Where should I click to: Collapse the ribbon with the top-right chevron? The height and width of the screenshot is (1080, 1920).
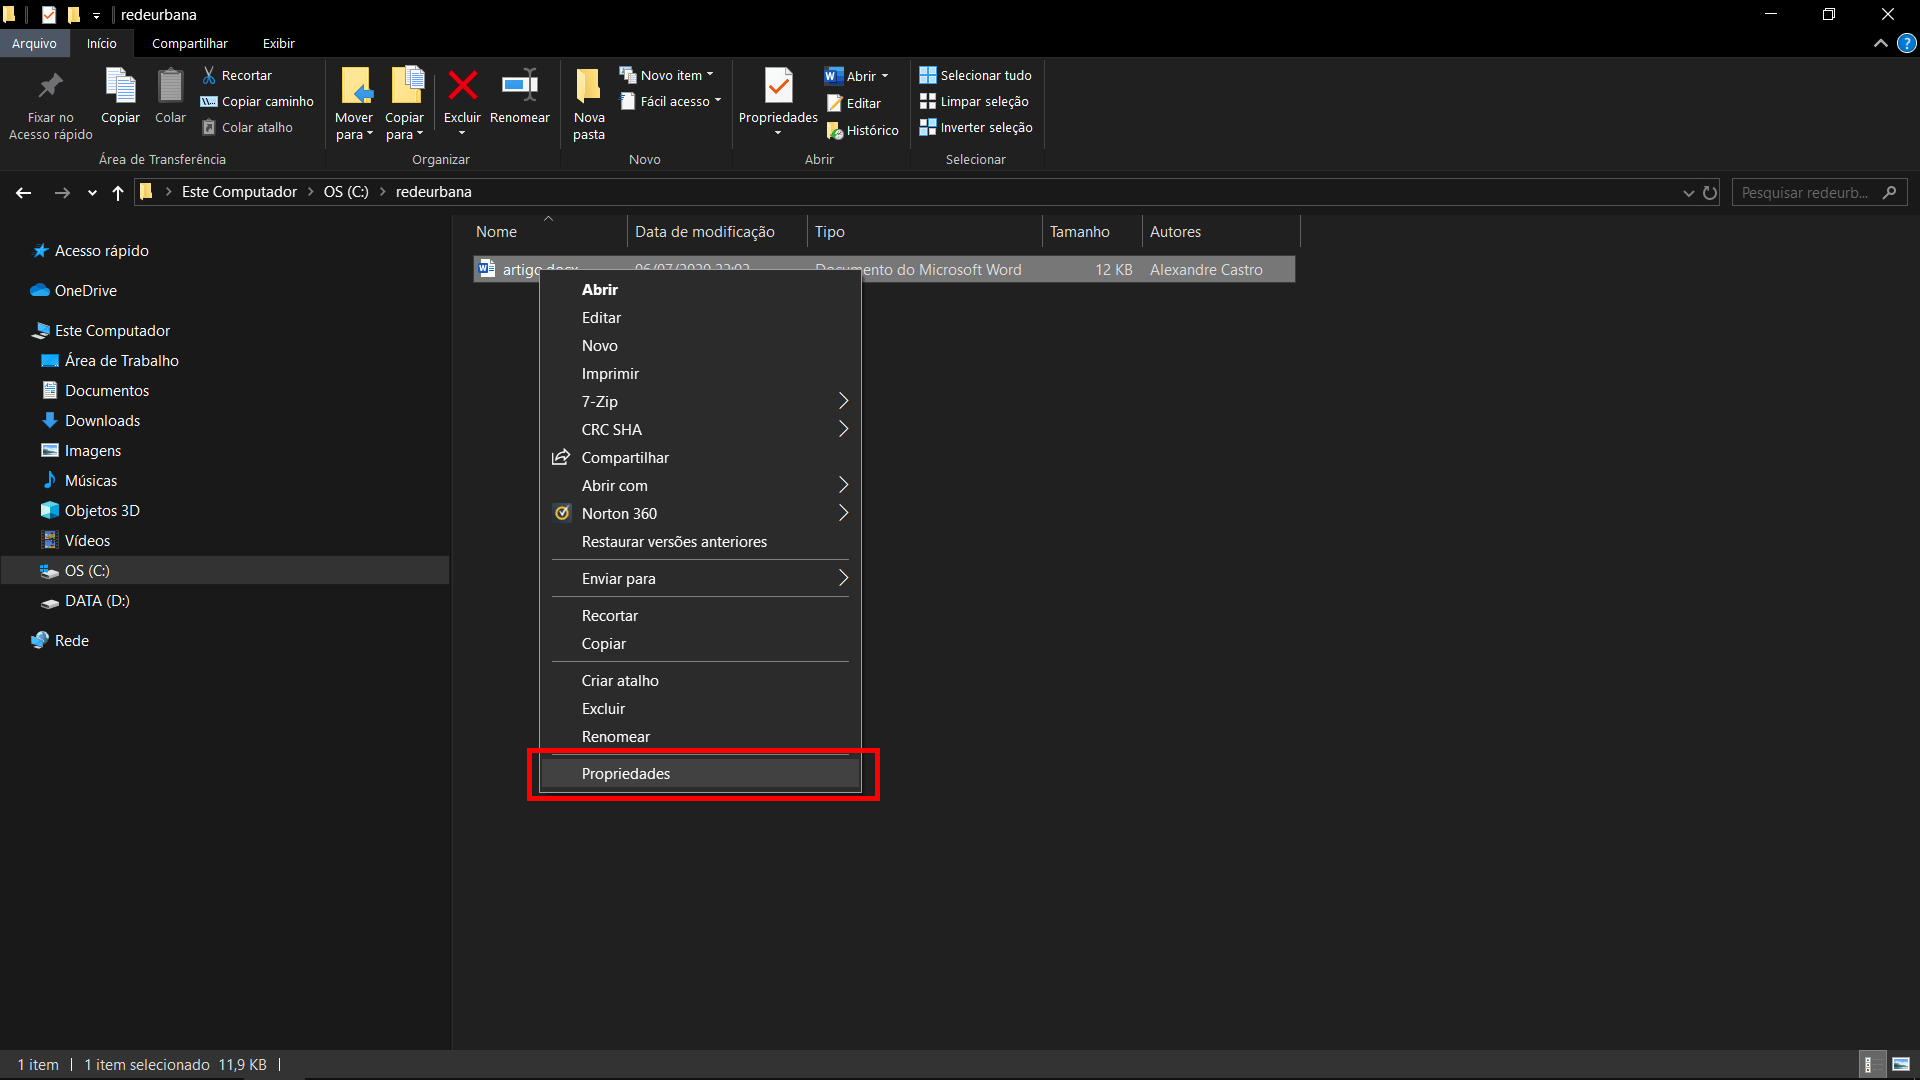(x=1881, y=43)
